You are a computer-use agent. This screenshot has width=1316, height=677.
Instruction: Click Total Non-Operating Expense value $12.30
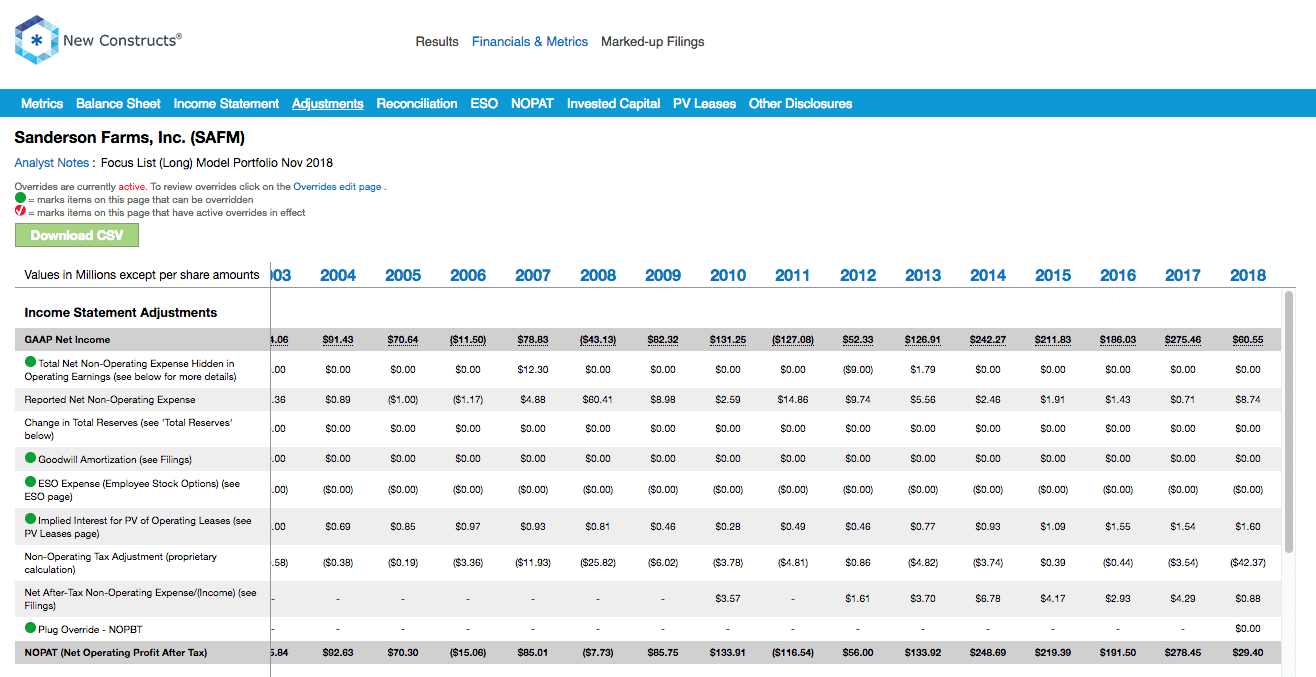point(533,369)
